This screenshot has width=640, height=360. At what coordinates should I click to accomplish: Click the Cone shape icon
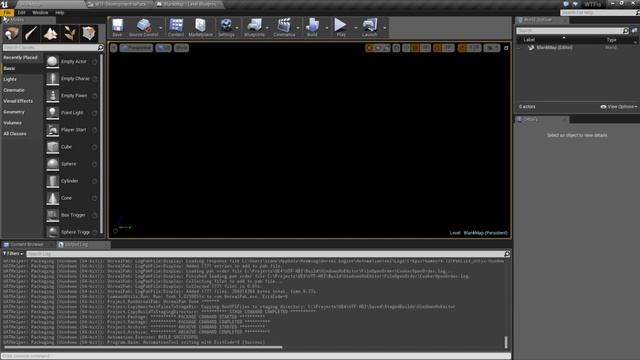[52, 198]
